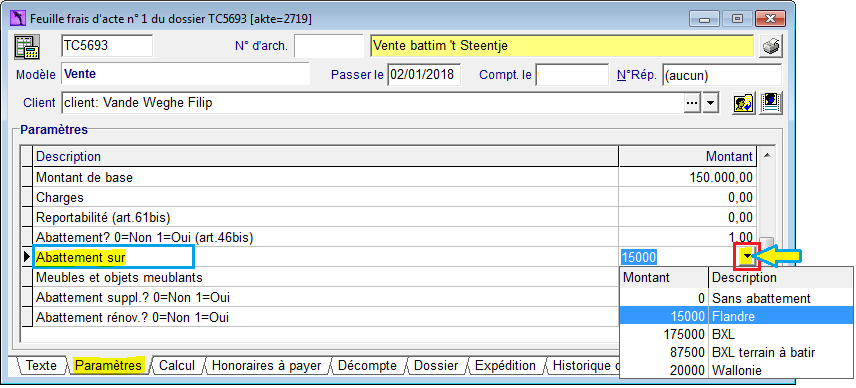Click the printer icon
This screenshot has height=388, width=856.
[771, 47]
